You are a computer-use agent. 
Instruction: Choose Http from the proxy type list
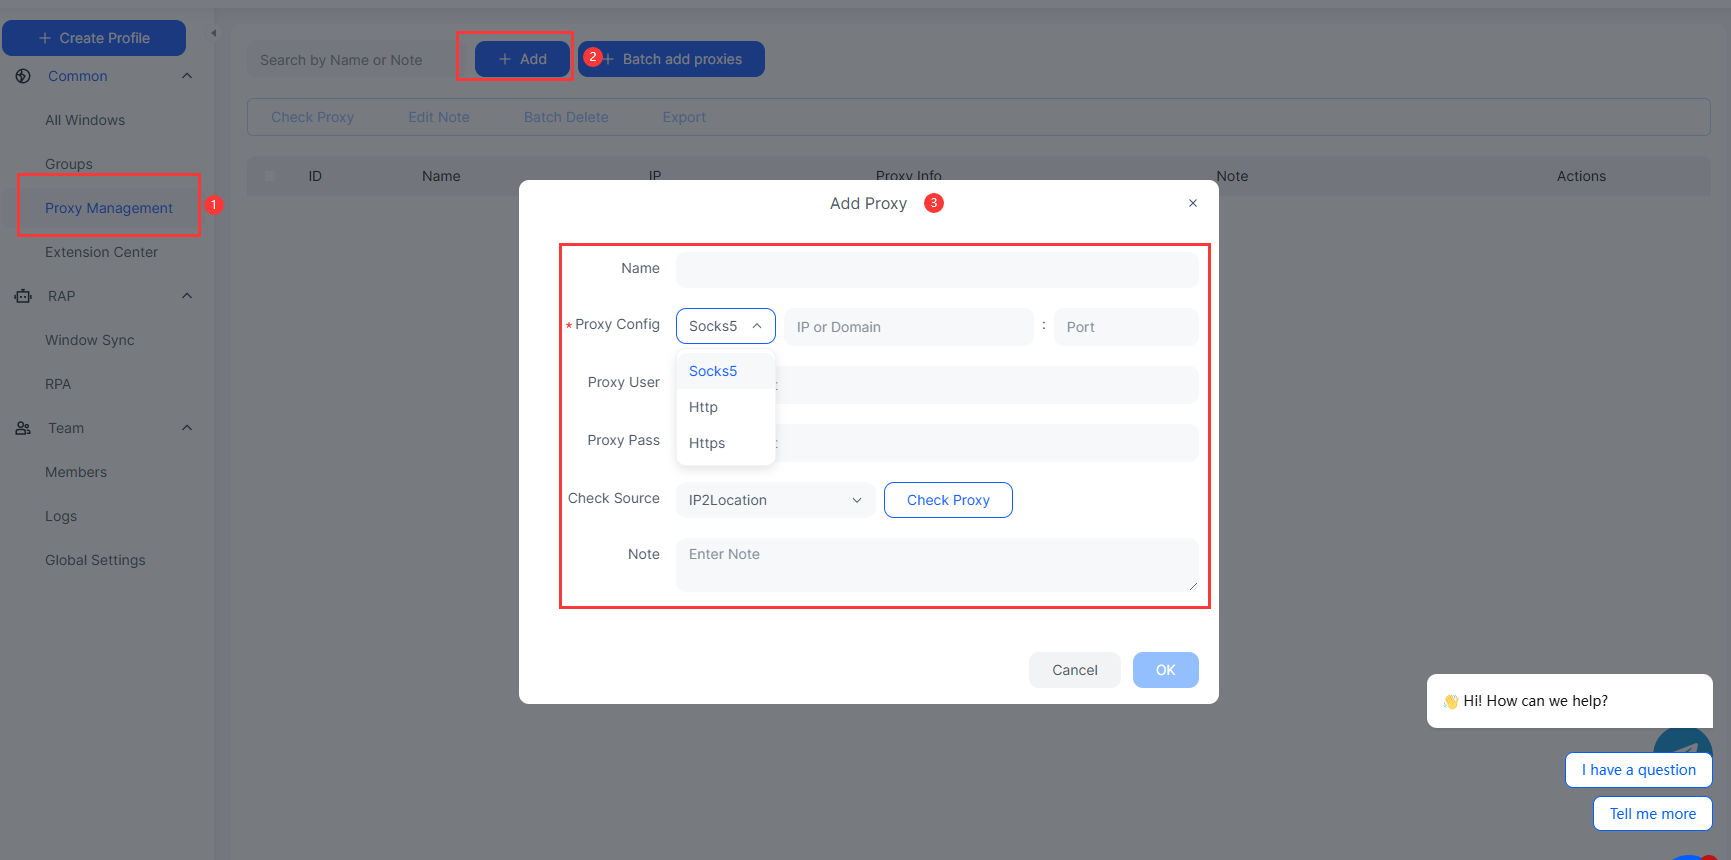704,407
